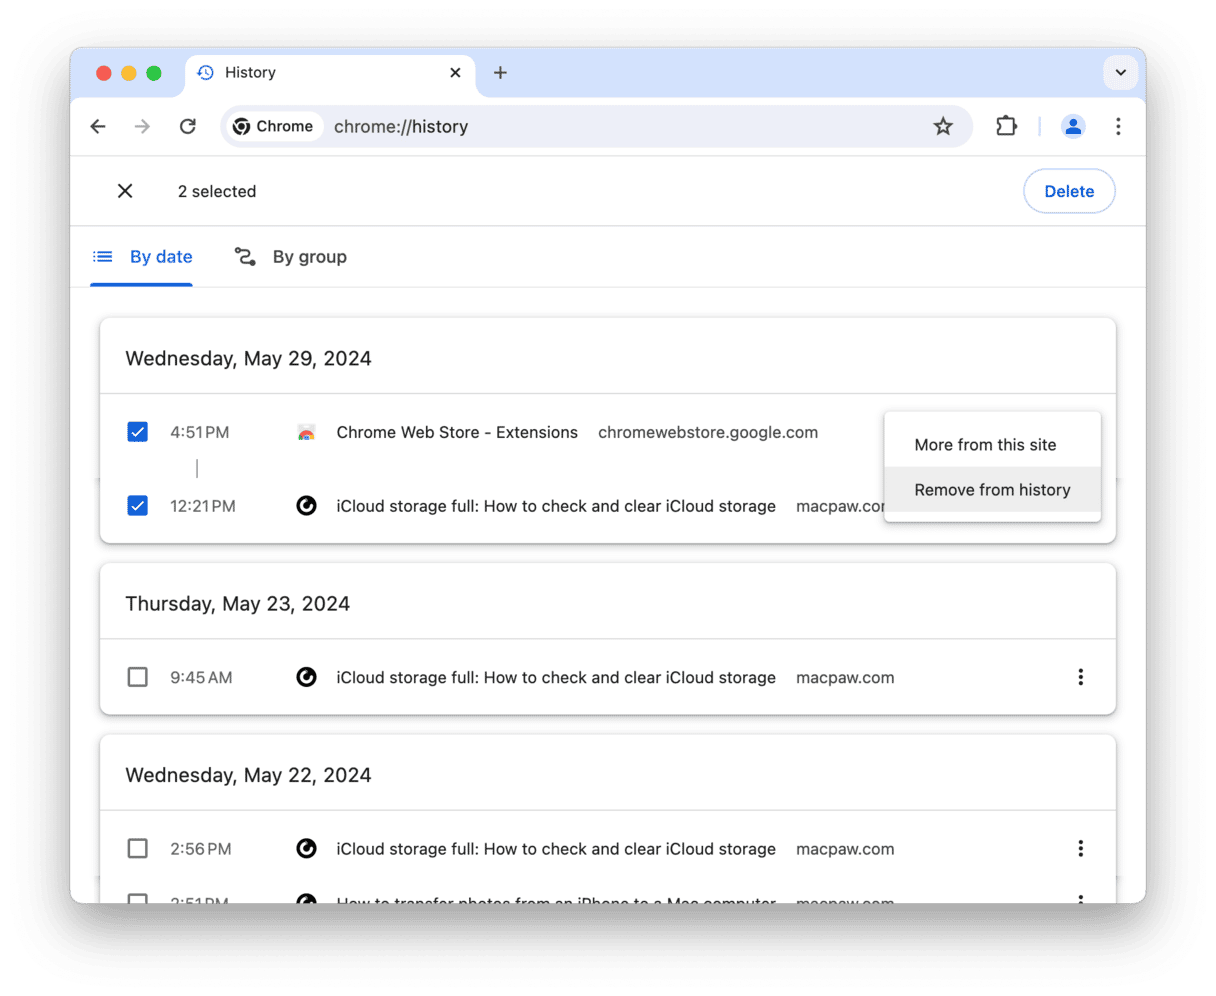Open Chrome's three-dot main menu

pyautogui.click(x=1118, y=126)
